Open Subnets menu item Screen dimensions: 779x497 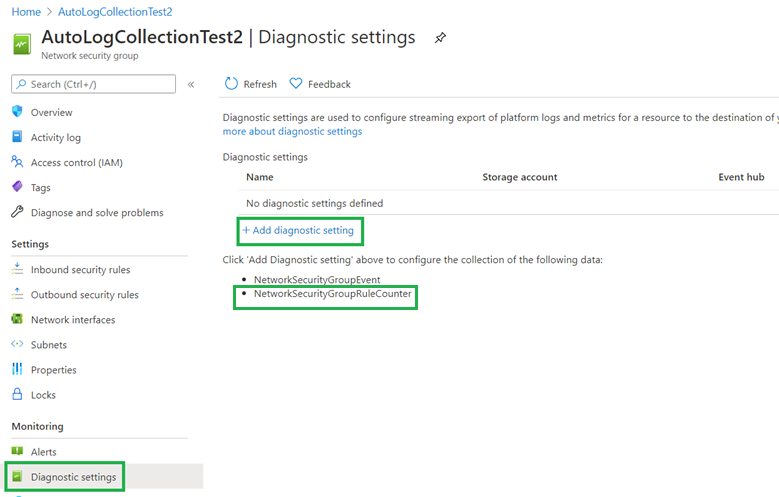point(49,344)
